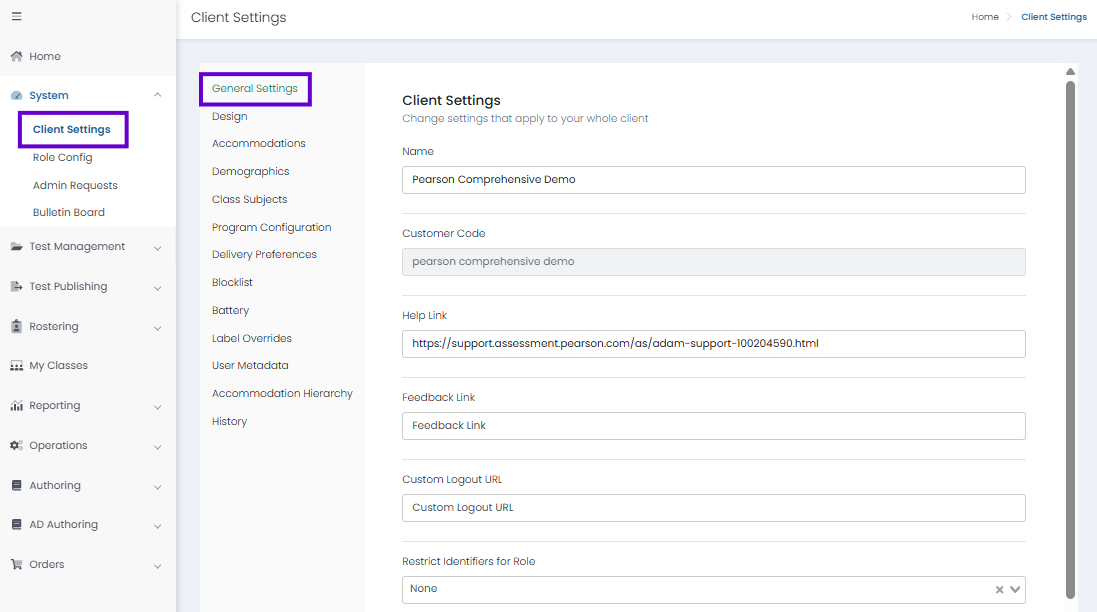Click the Rostering clipboard icon
The height and width of the screenshot is (612, 1097).
pos(16,326)
